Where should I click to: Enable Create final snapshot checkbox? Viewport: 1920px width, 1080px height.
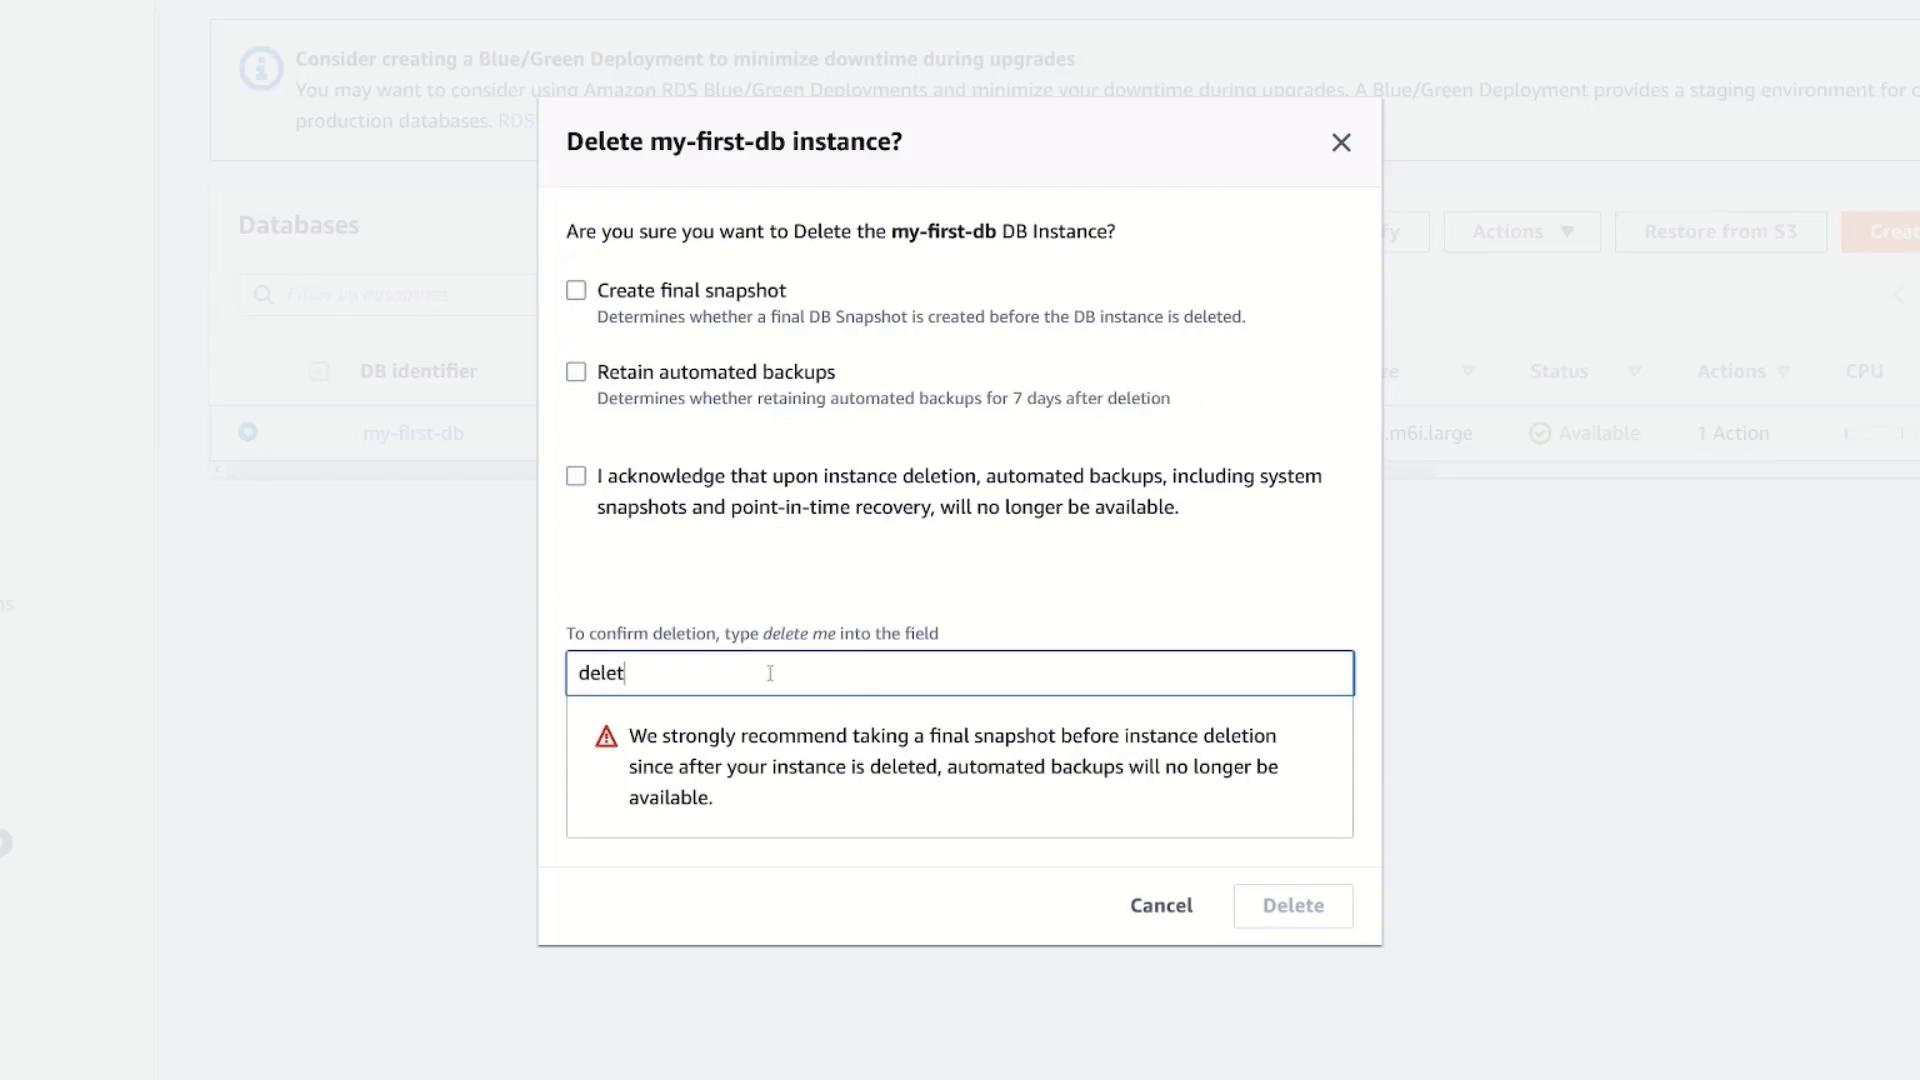[x=576, y=291]
